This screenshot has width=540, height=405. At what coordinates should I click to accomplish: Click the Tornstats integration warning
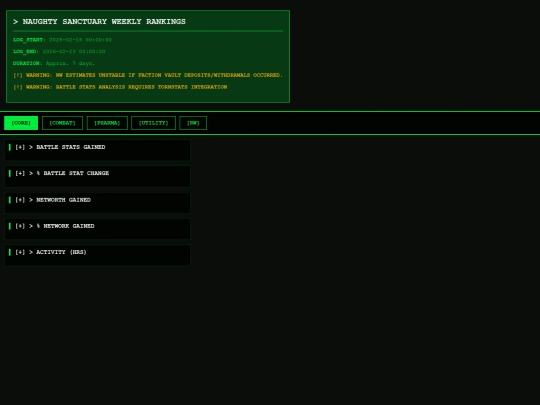pyautogui.click(x=120, y=87)
